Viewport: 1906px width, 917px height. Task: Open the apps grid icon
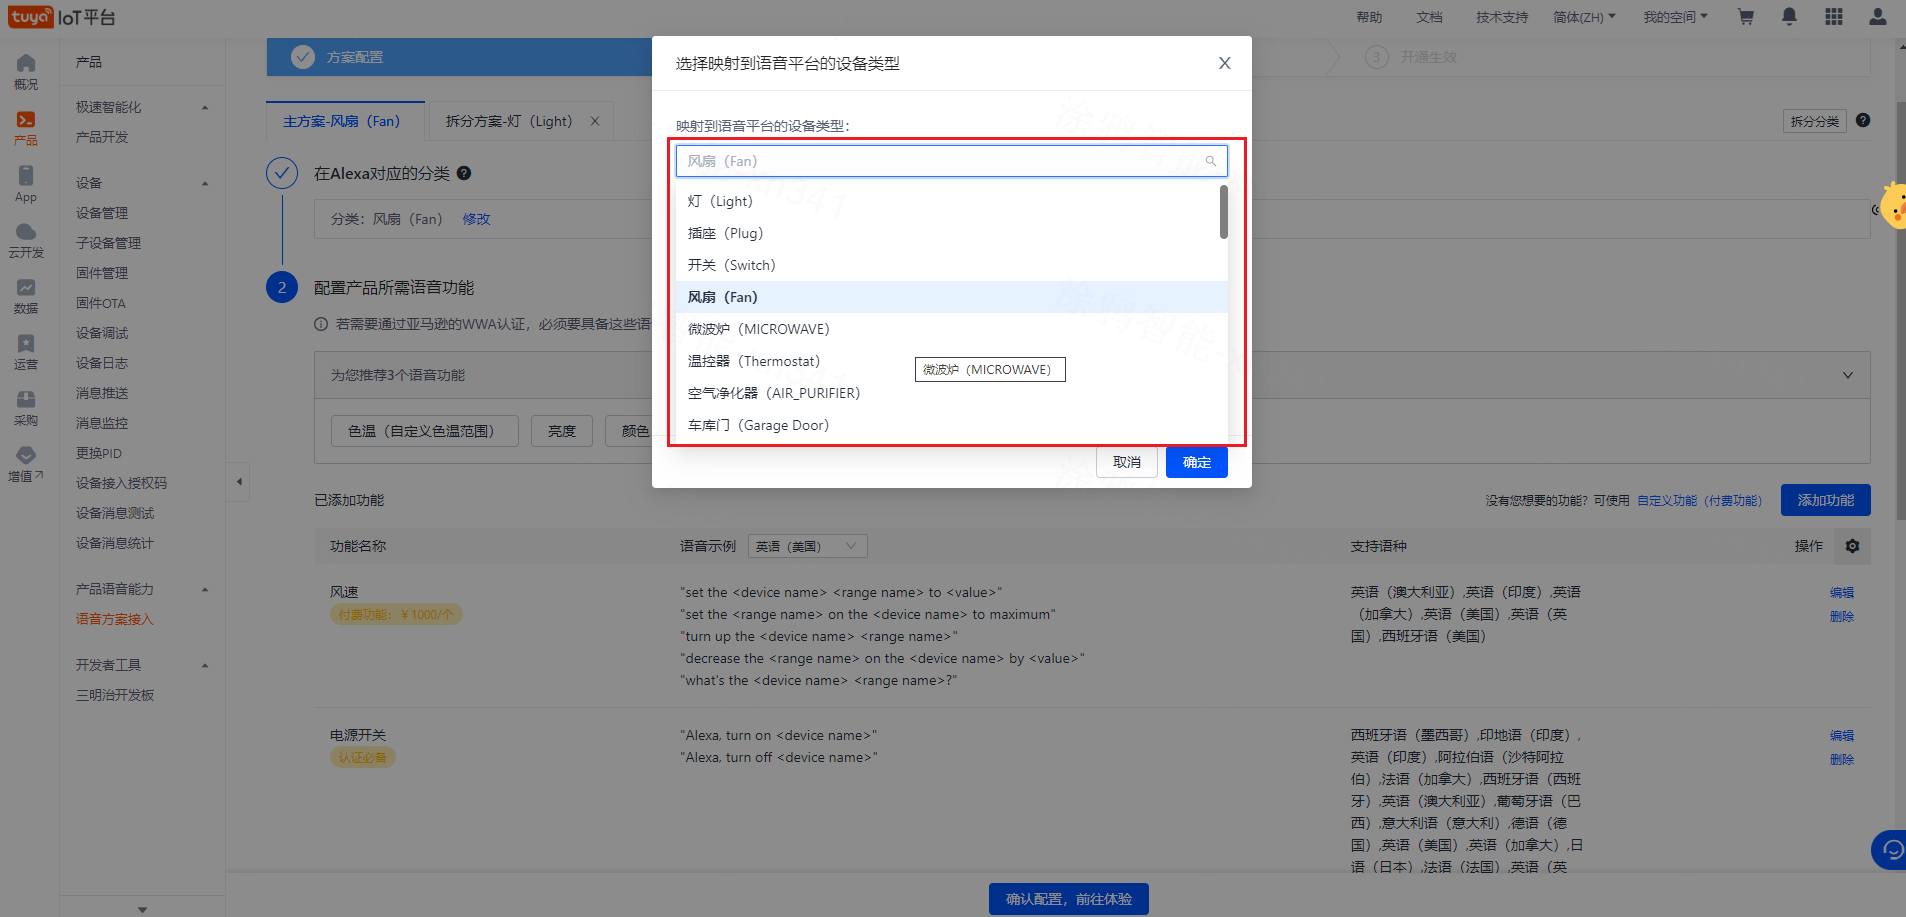point(1833,17)
